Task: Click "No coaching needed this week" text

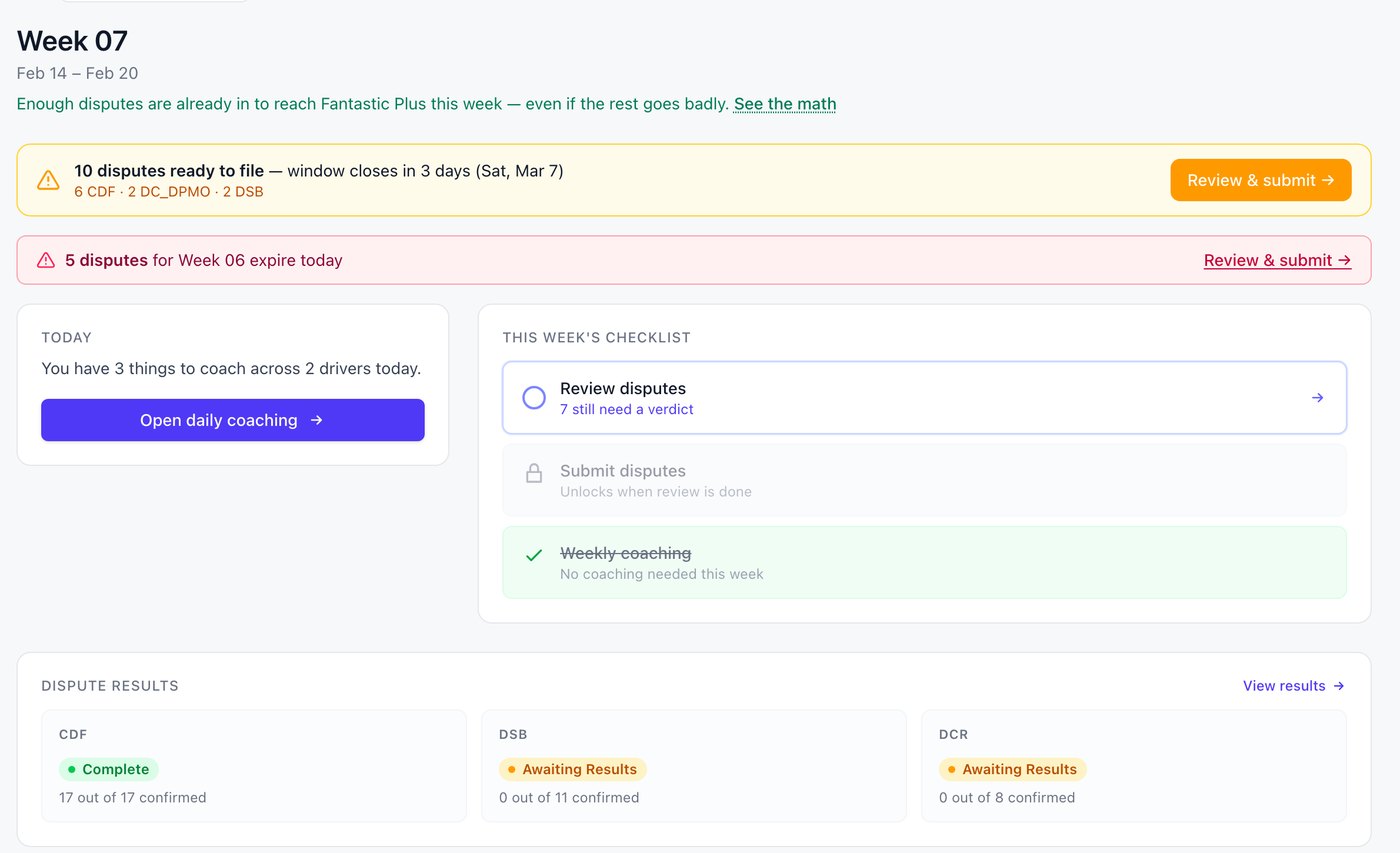Action: [x=662, y=574]
